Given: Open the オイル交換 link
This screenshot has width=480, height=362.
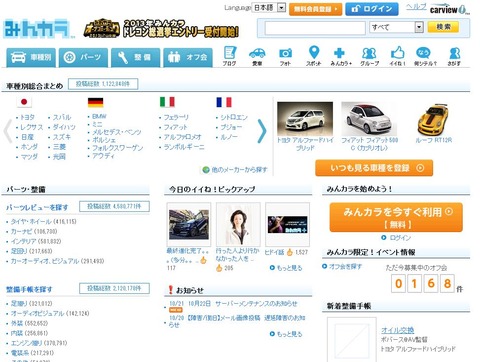Looking at the screenshot, I should (397, 330).
